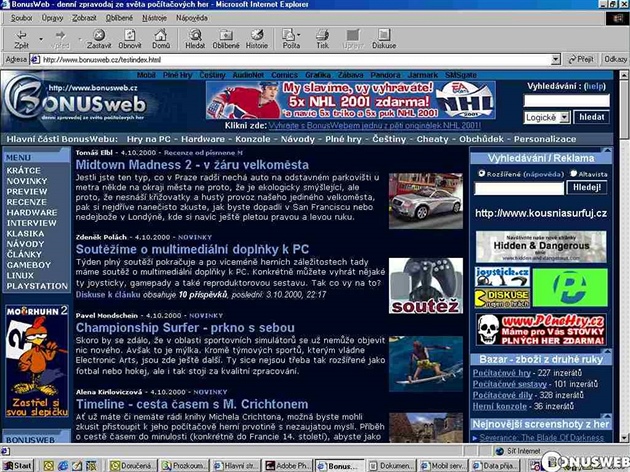Viewport: 630px width, 472px height.
Task: Expand the address bar dropdown arrow
Action: coord(556,59)
